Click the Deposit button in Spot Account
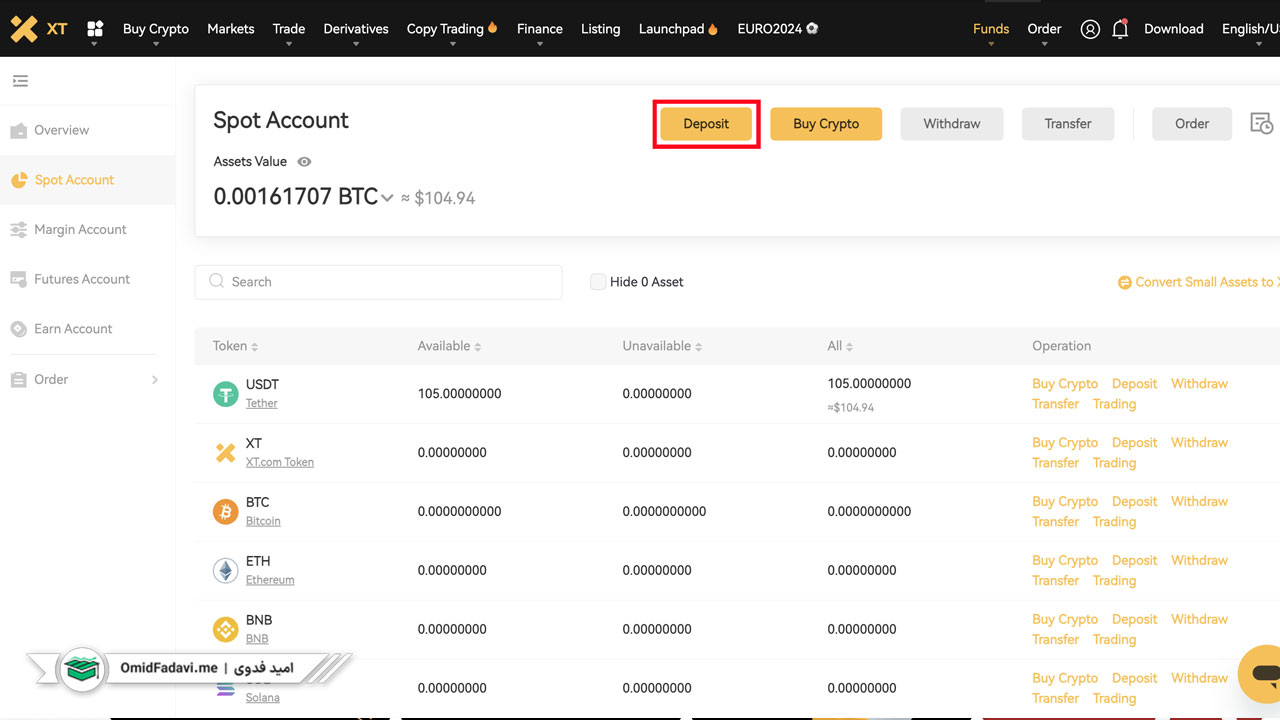Image resolution: width=1280 pixels, height=720 pixels. point(706,124)
